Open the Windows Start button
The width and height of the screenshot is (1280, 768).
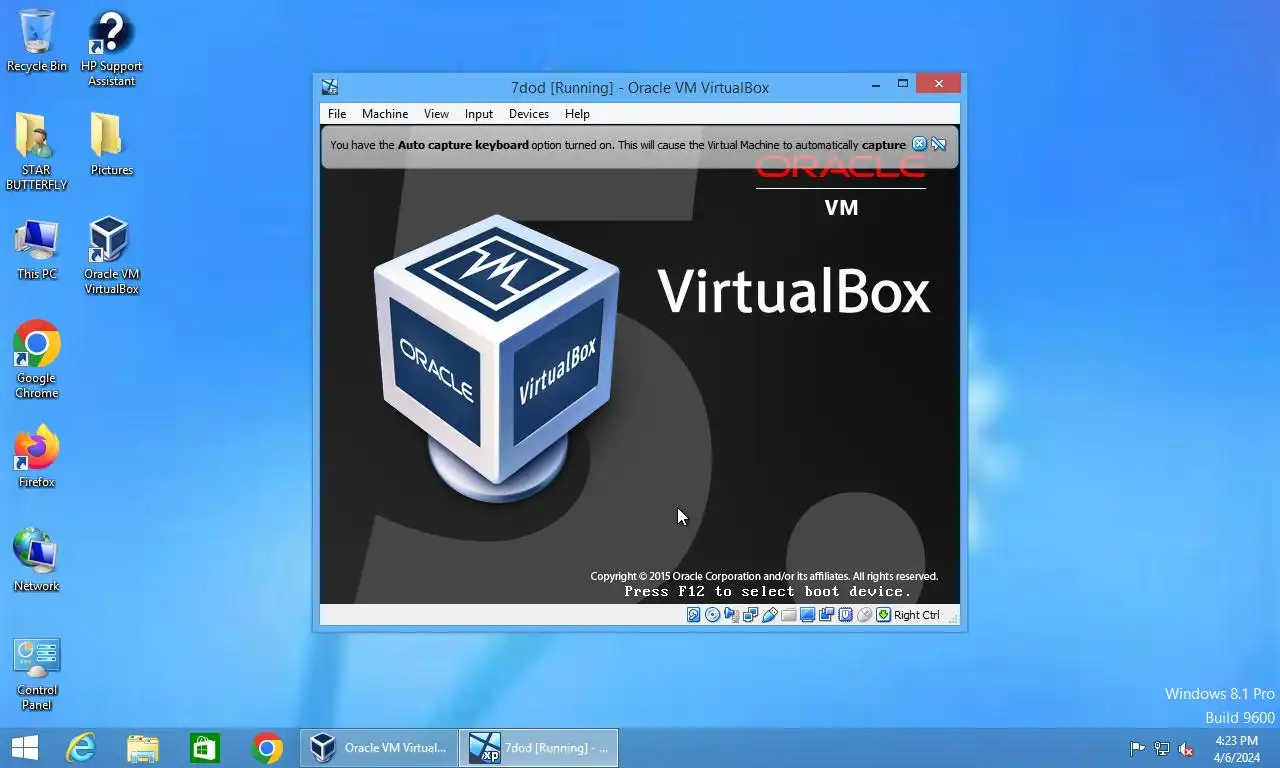click(x=24, y=748)
